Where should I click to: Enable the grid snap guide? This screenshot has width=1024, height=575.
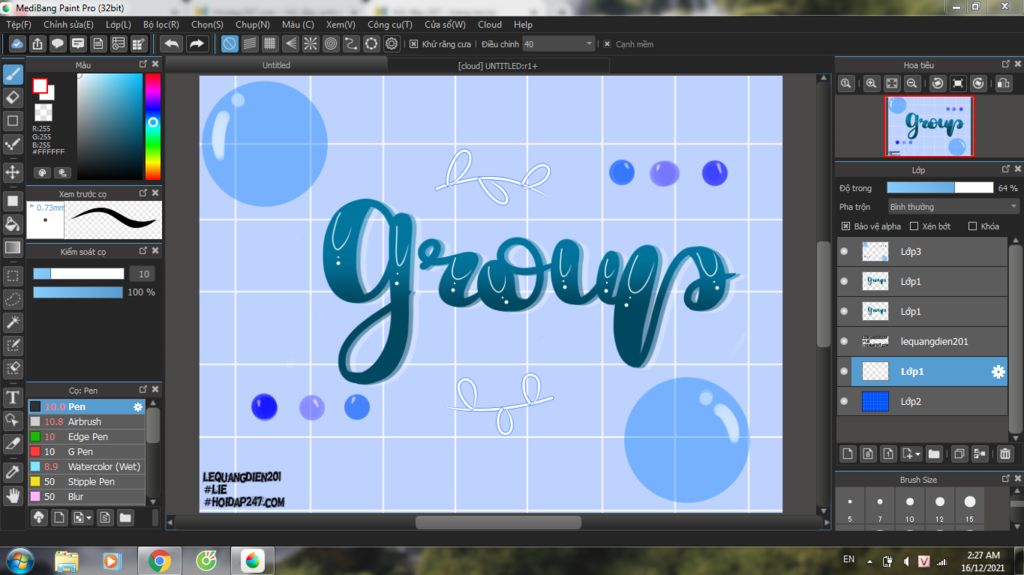(270, 44)
